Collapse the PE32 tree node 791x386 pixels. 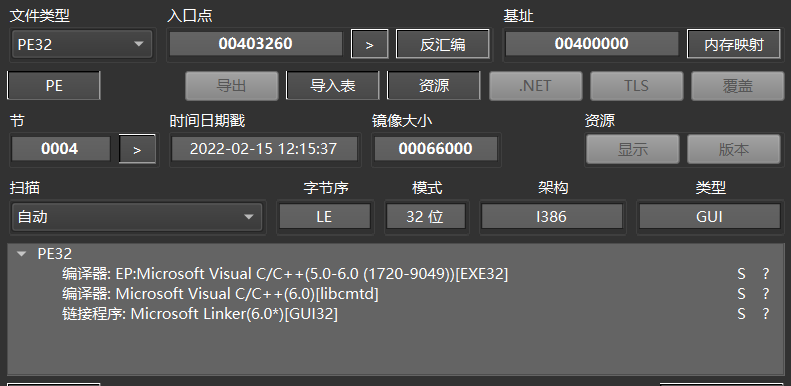[x=22, y=254]
